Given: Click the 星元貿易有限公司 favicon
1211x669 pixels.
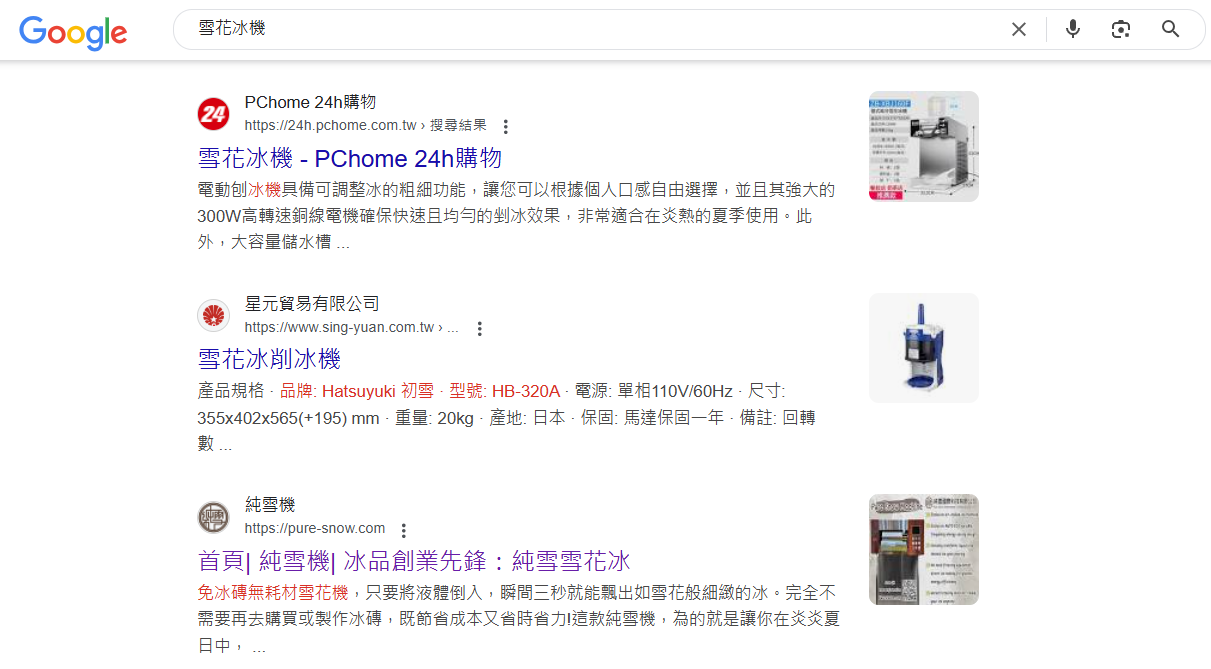Looking at the screenshot, I should coord(214,316).
